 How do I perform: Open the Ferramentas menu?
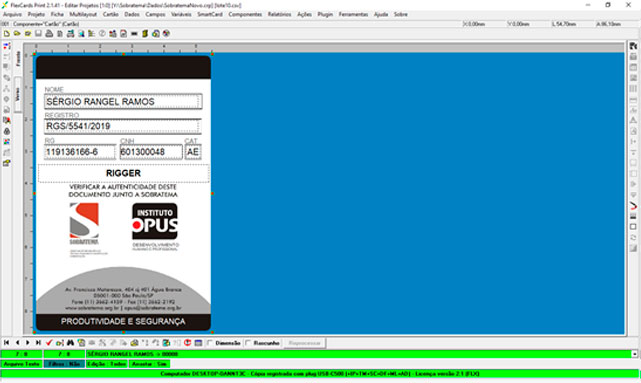click(353, 14)
